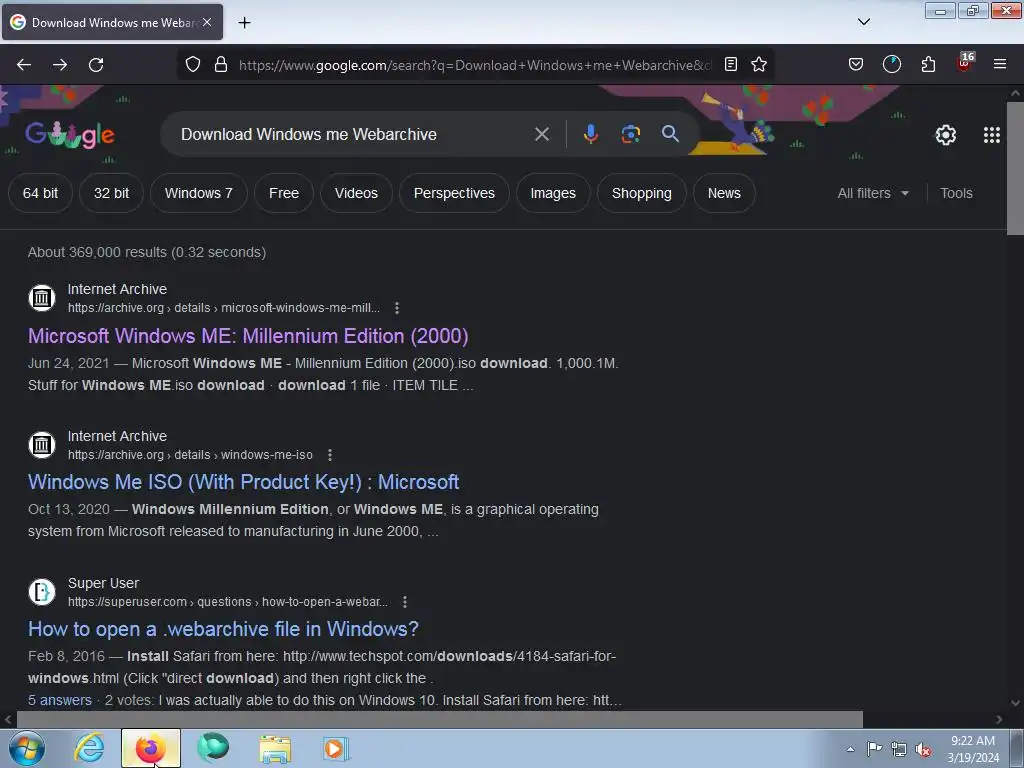The width and height of the screenshot is (1024, 768).
Task: Click the horizontal page scrollbar
Action: coord(440,720)
